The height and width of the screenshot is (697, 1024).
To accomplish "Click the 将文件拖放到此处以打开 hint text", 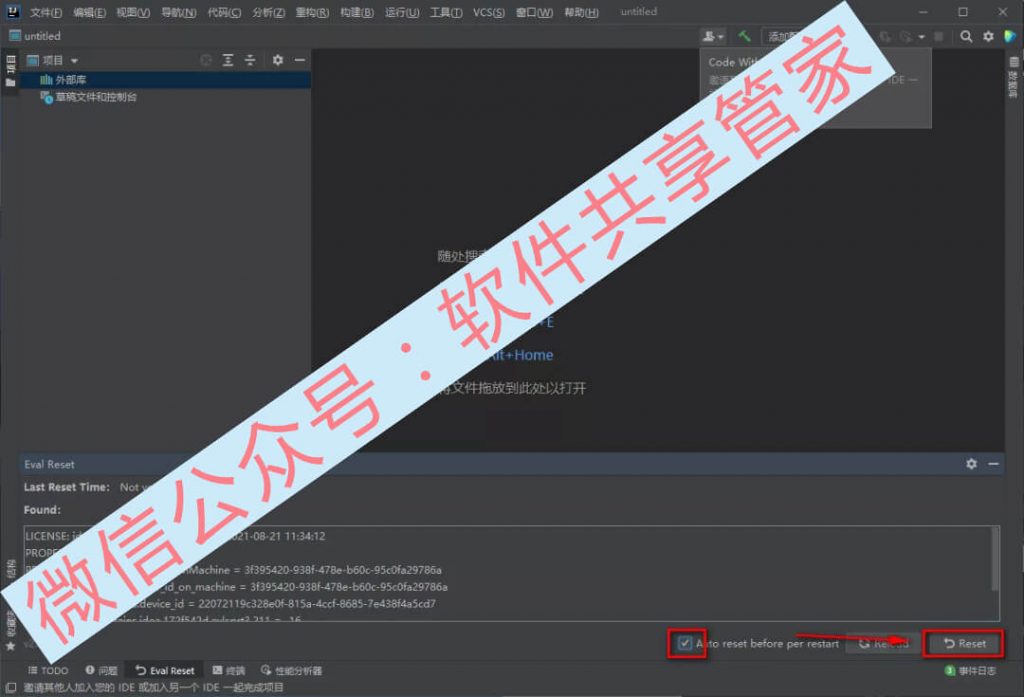I will point(512,388).
